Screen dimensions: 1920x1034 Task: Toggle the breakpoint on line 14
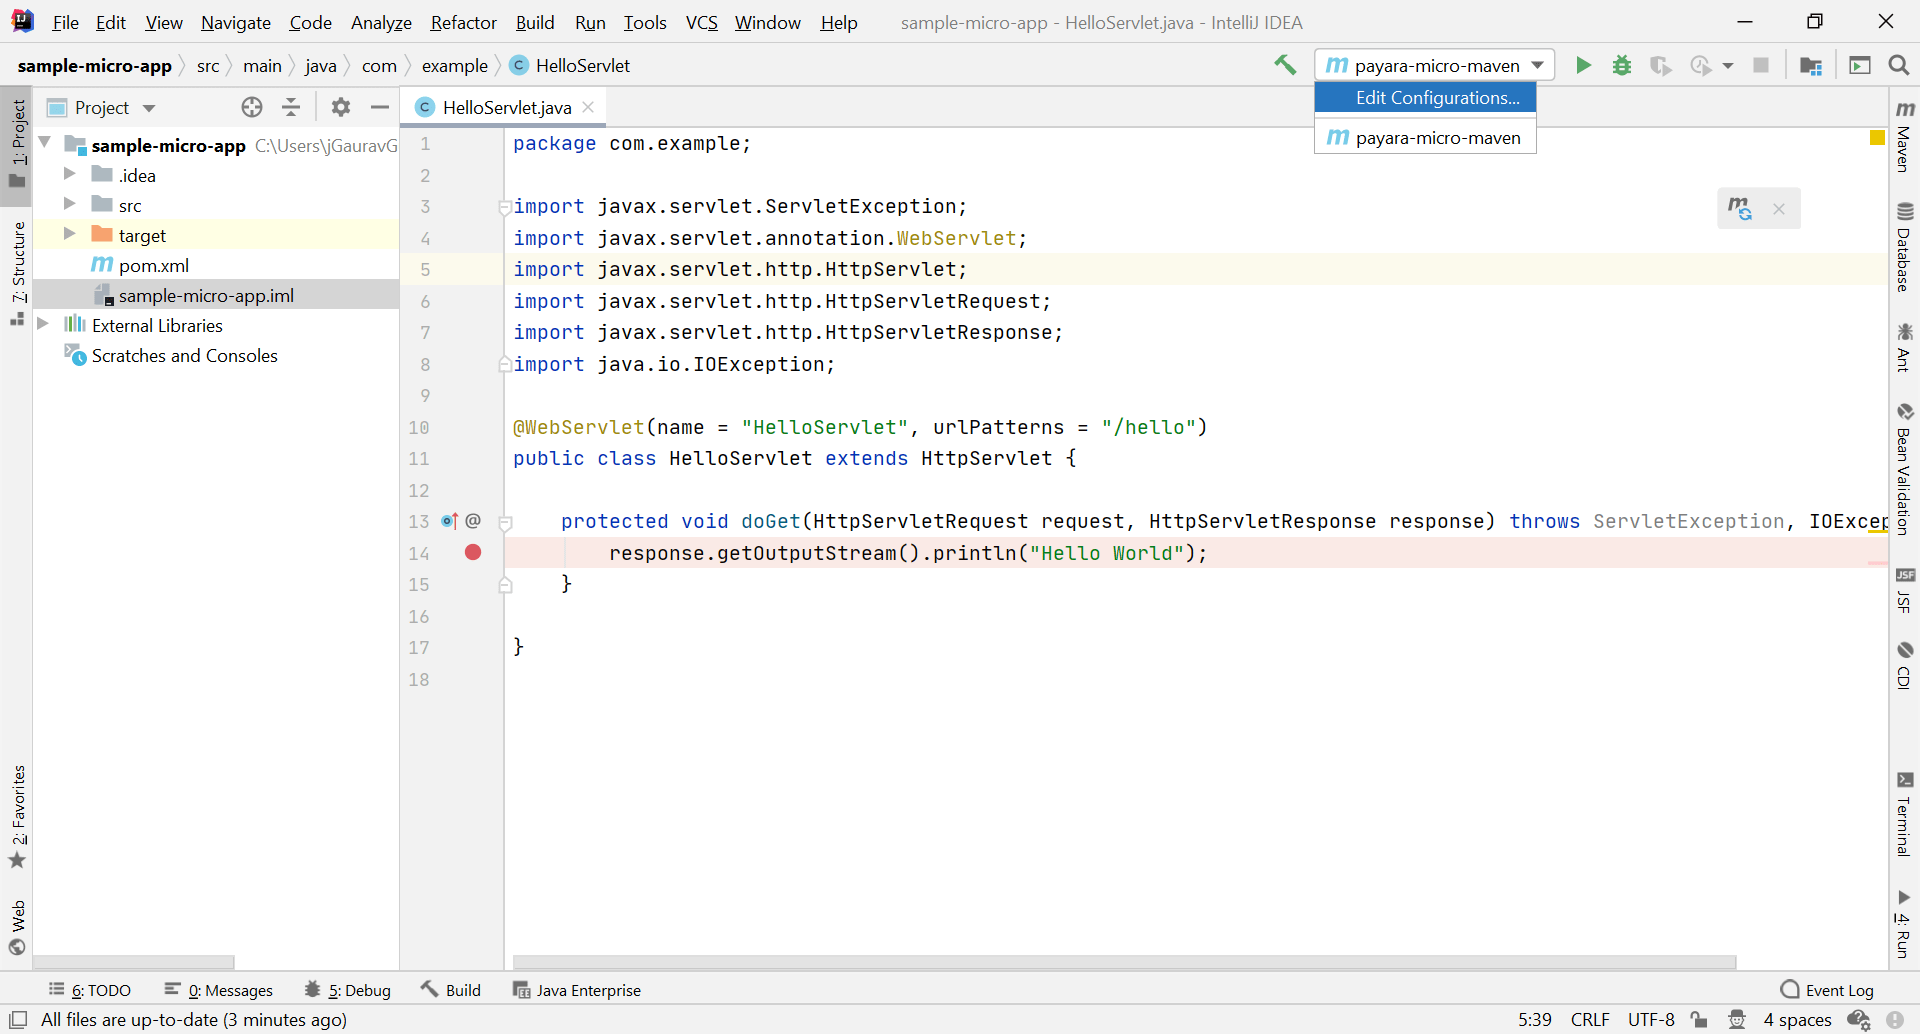[472, 552]
